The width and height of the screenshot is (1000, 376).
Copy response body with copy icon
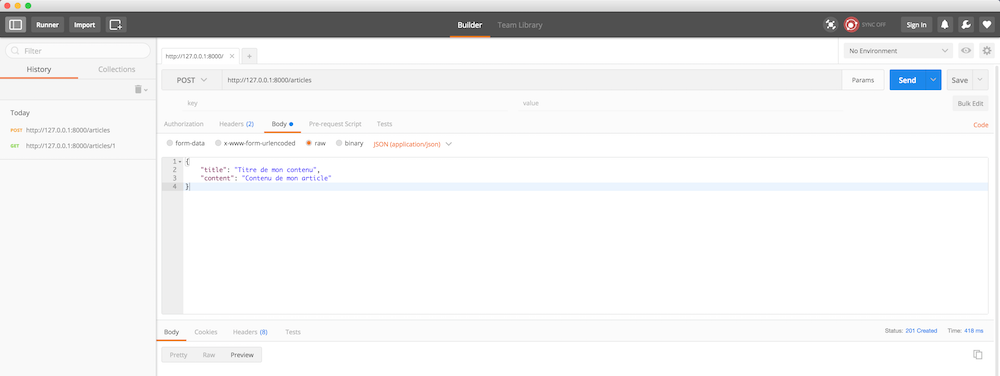point(977,354)
